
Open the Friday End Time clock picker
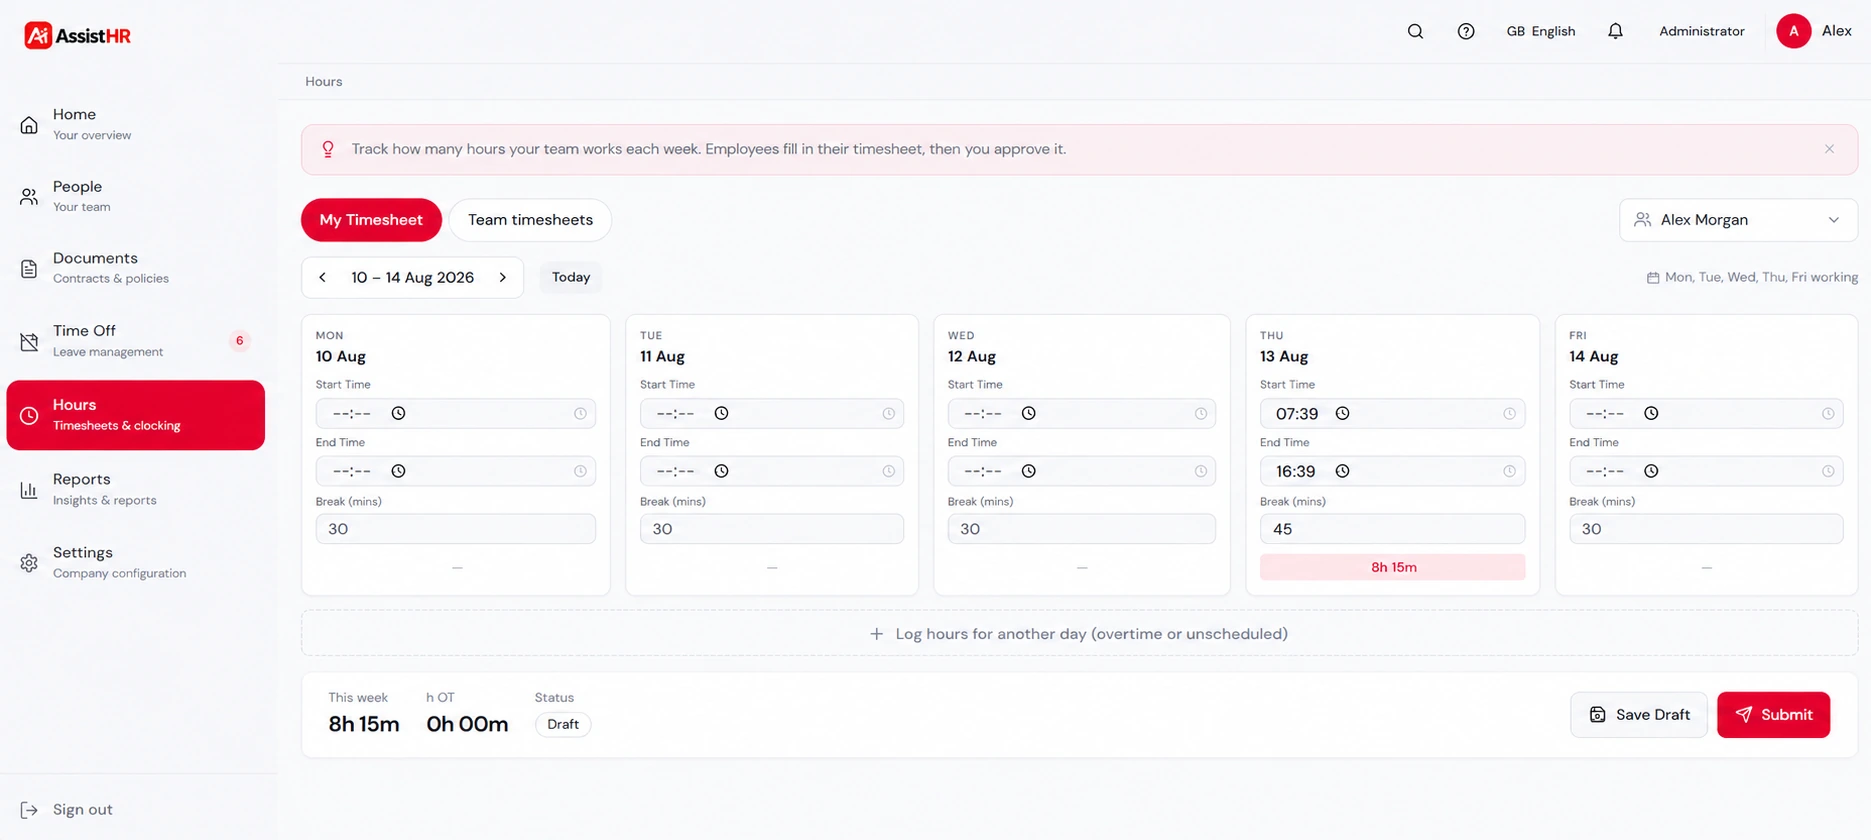click(x=1651, y=471)
